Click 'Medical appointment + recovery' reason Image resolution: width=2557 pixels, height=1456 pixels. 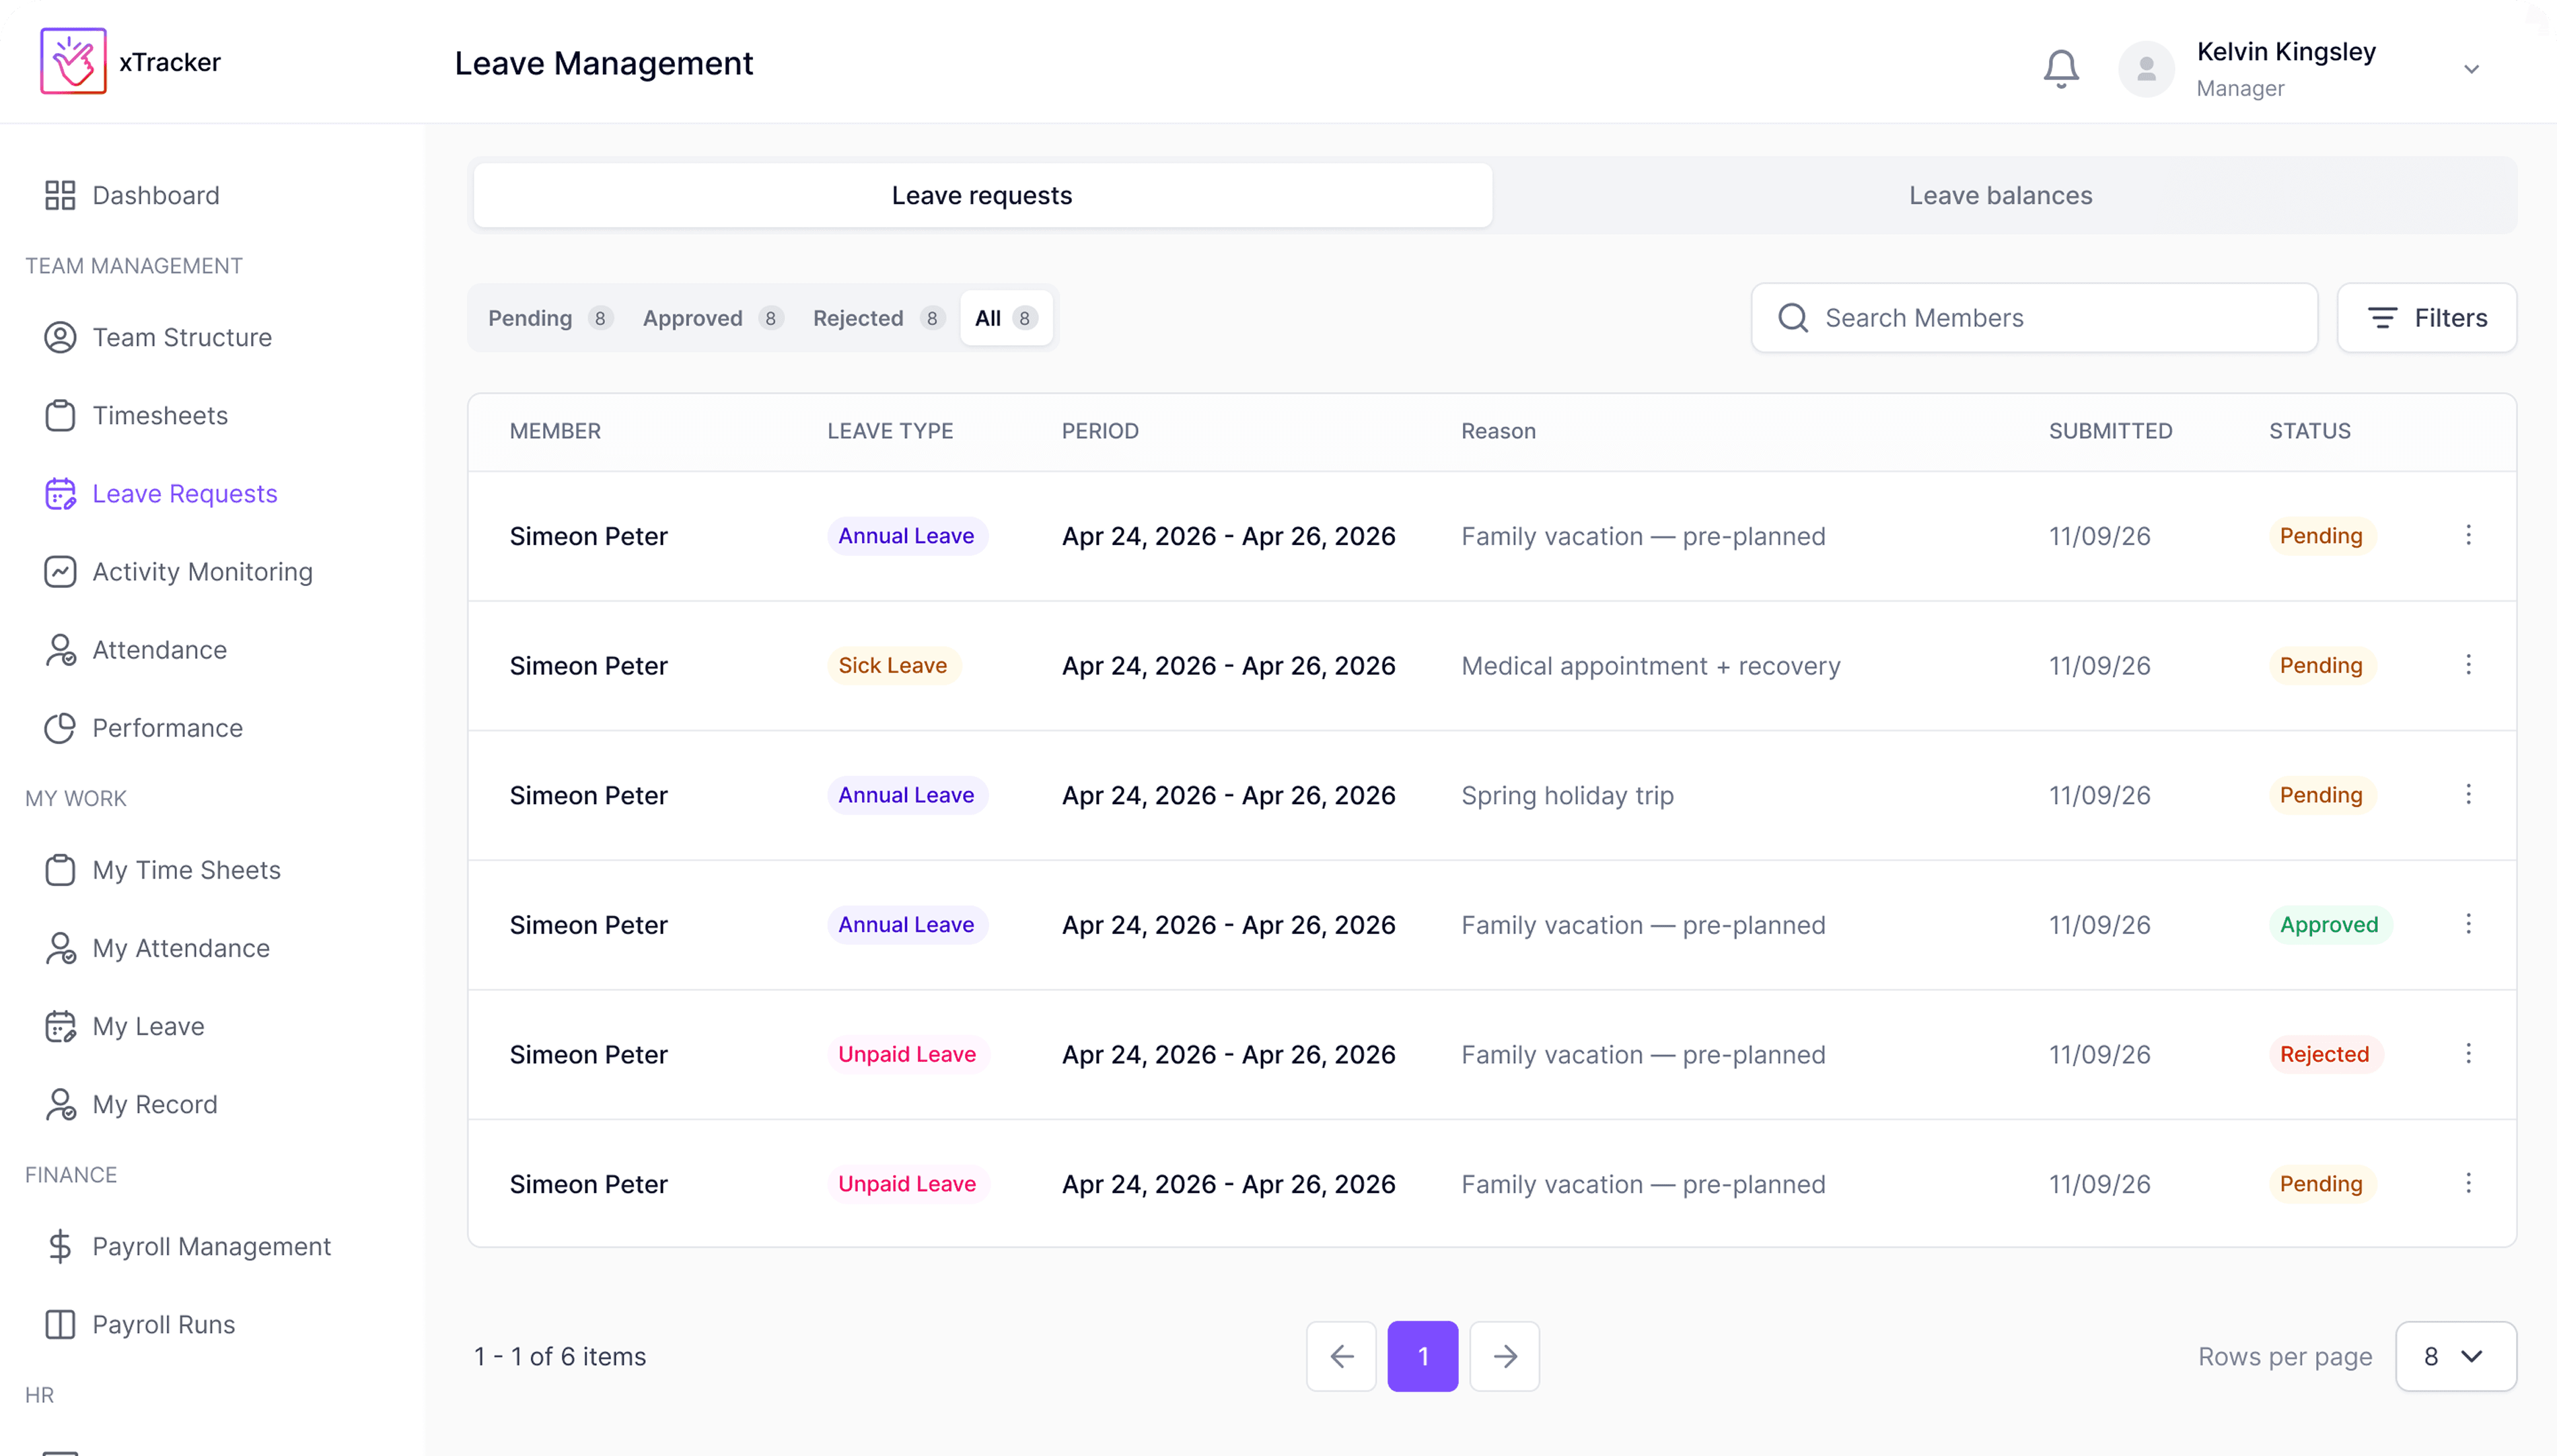click(1650, 666)
